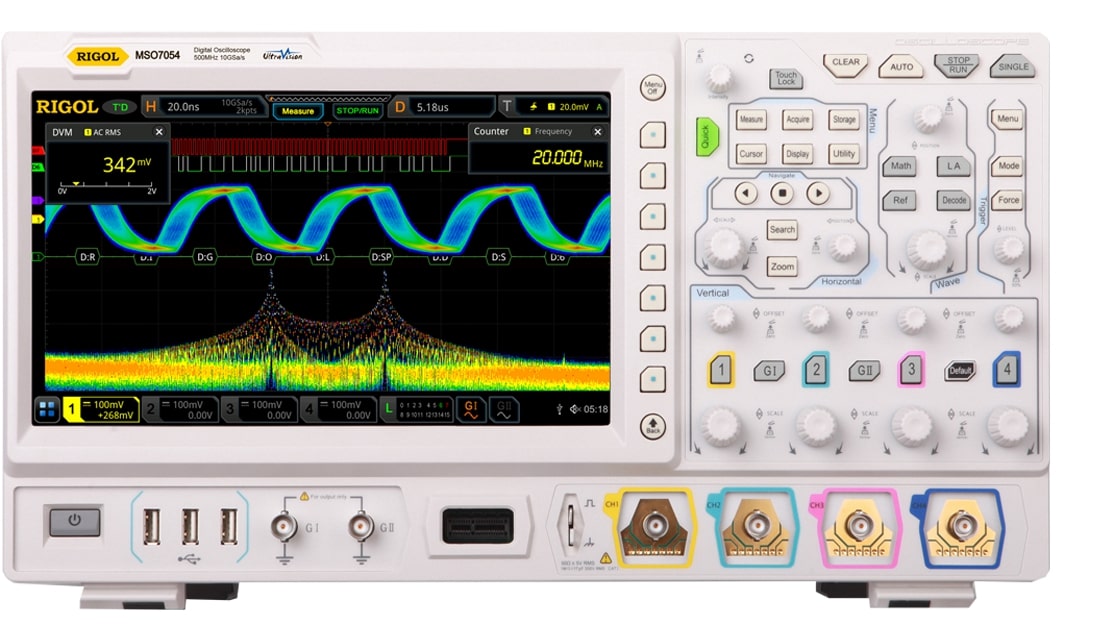Close the DVM panel
The image size is (1100, 642).
pyautogui.click(x=159, y=132)
